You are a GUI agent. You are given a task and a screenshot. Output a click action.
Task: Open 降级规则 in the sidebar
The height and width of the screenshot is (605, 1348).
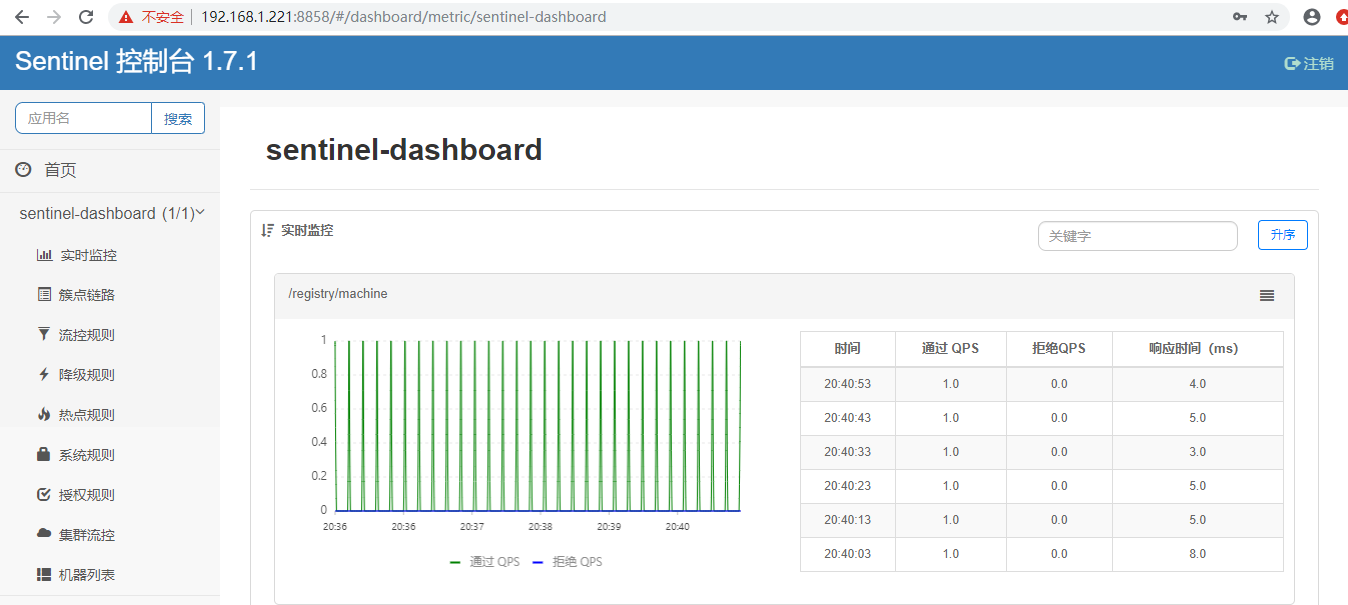[88, 375]
